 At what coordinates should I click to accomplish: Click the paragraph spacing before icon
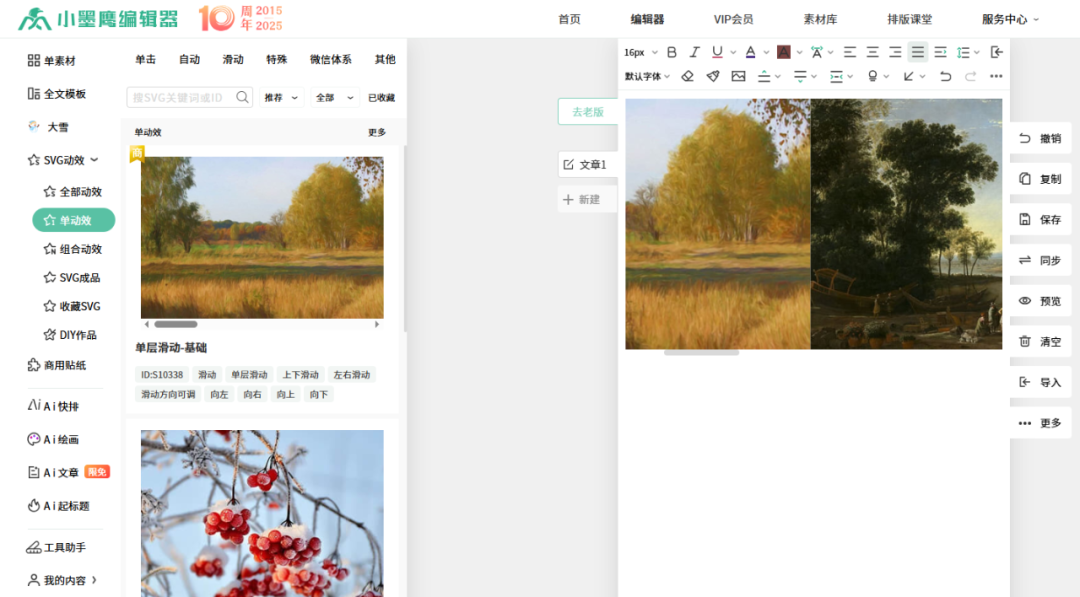pos(764,76)
